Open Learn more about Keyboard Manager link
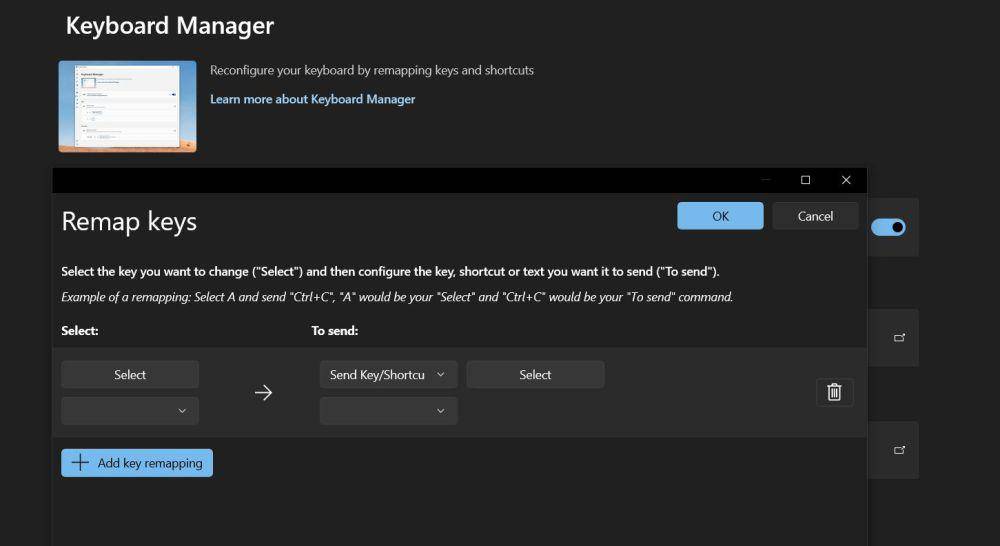The width and height of the screenshot is (1000, 546). (312, 99)
